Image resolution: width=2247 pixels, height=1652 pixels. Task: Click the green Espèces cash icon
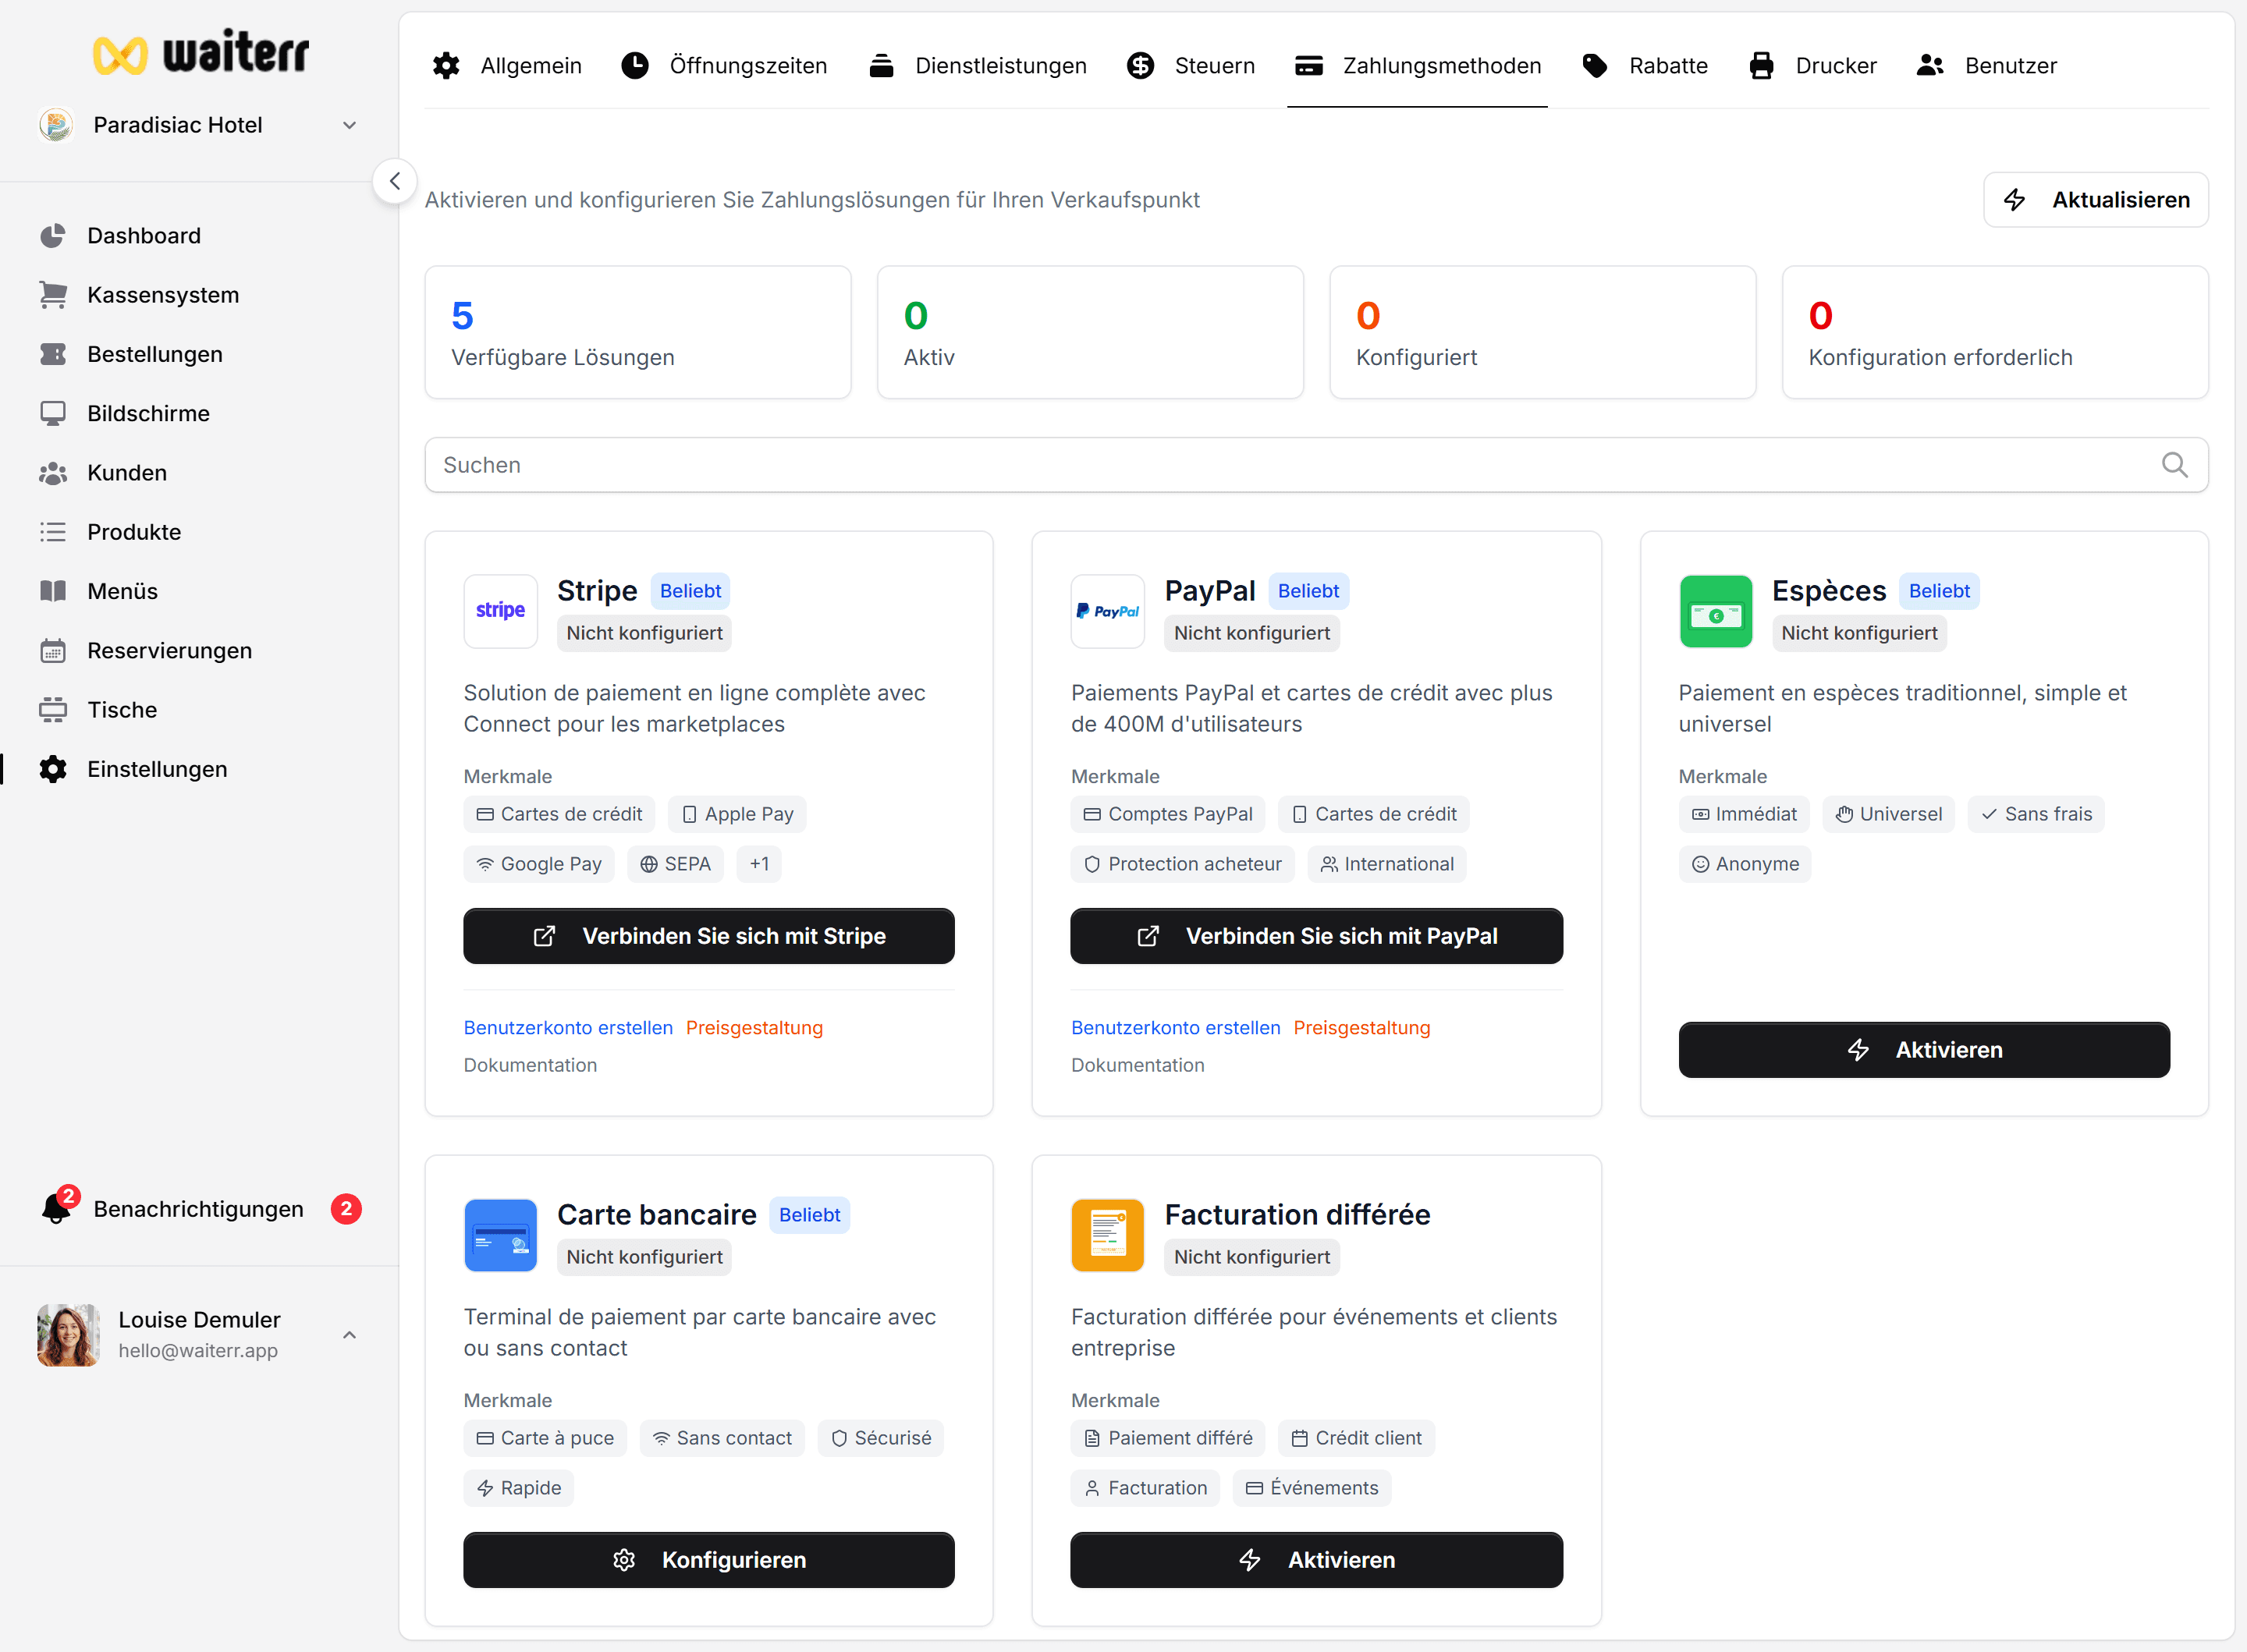1715,611
